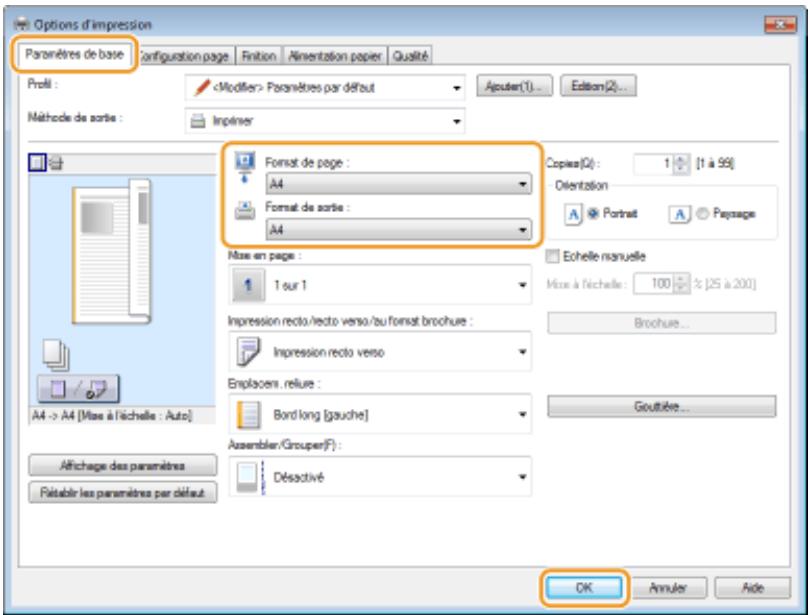Open the Finition tab
Viewport: 810px width, 615px height.
tap(259, 56)
